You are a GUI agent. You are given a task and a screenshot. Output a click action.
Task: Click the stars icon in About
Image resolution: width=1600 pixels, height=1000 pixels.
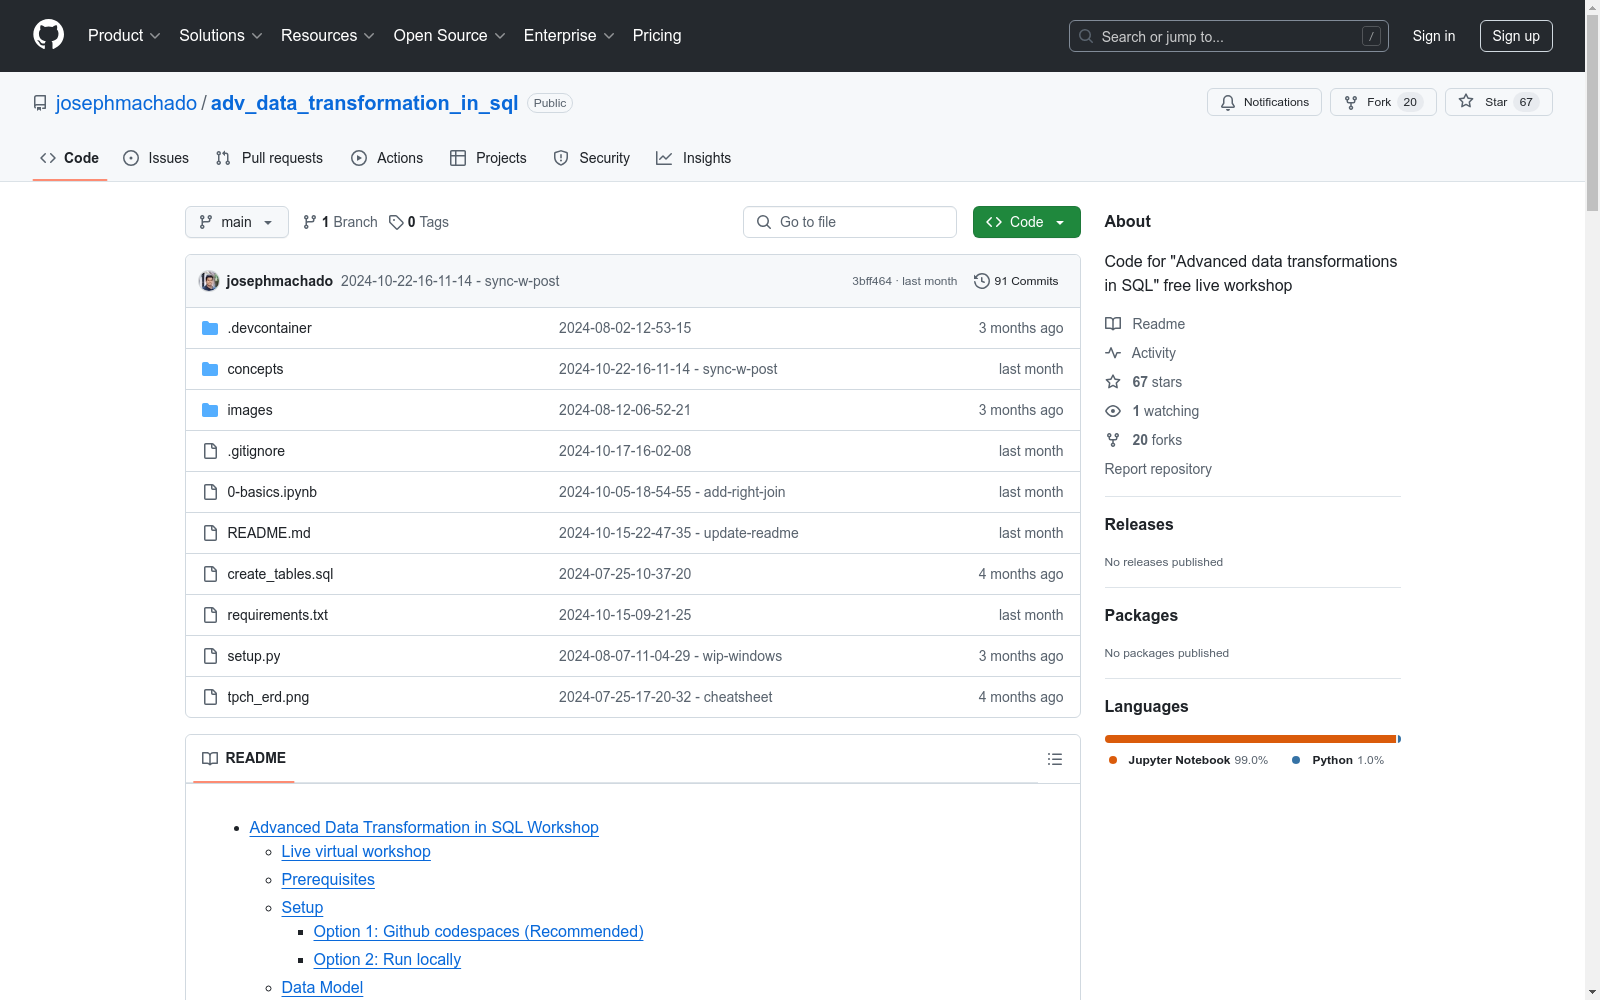pos(1113,382)
